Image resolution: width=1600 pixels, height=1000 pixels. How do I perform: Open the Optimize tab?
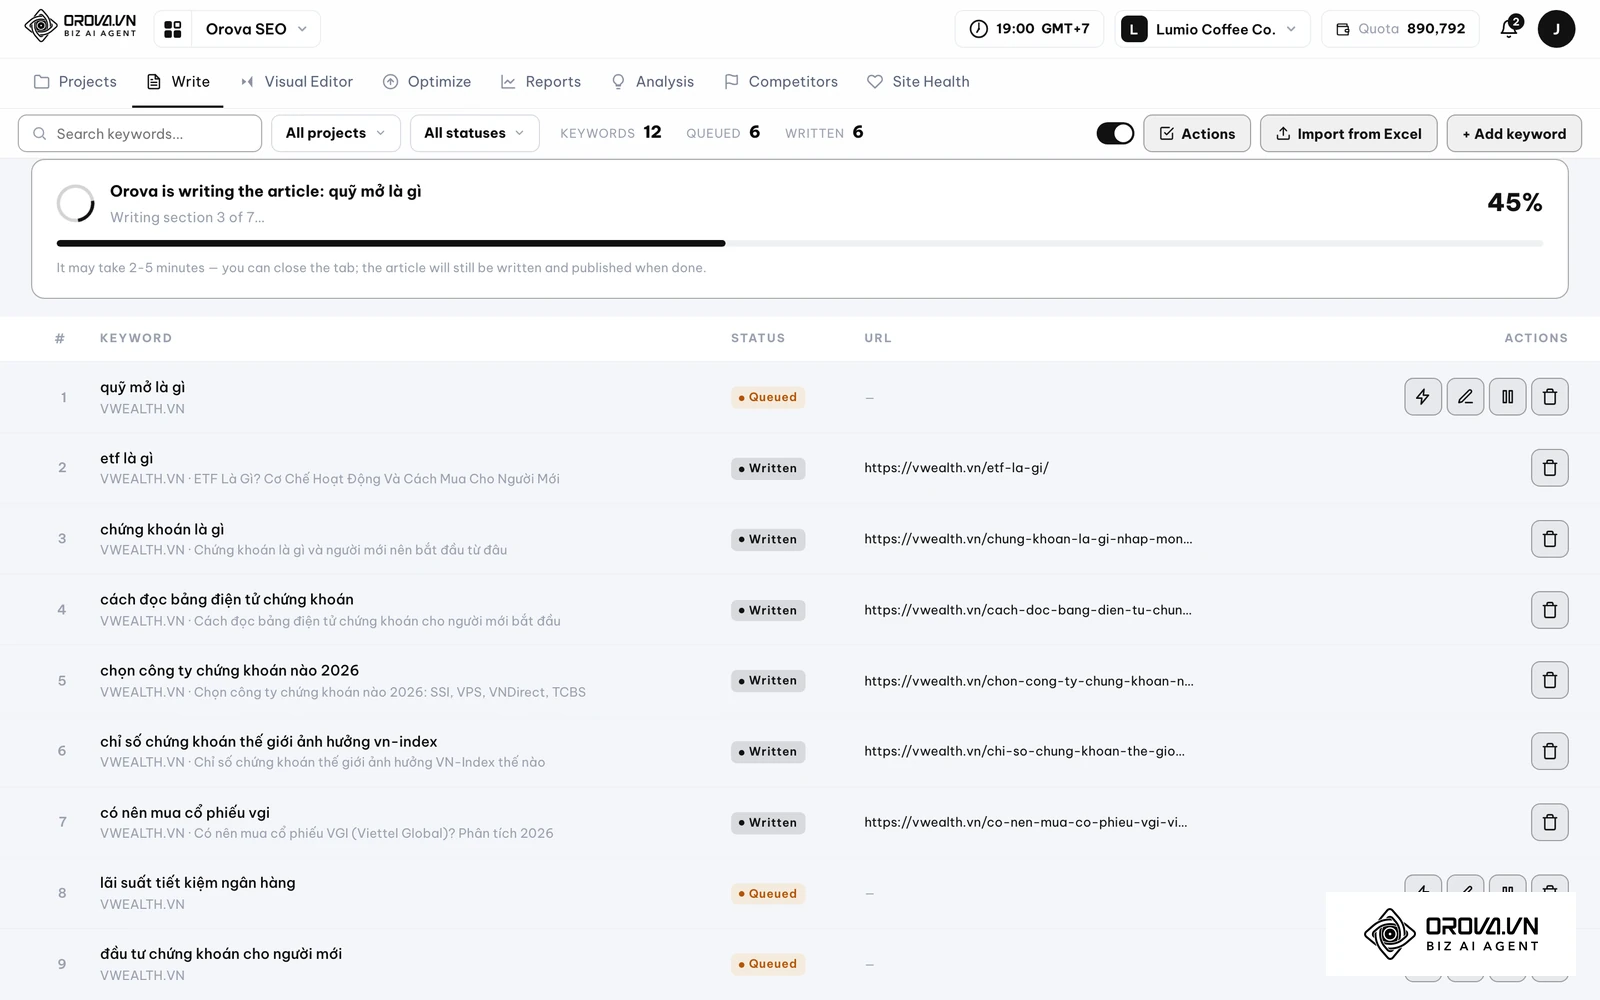[x=427, y=82]
